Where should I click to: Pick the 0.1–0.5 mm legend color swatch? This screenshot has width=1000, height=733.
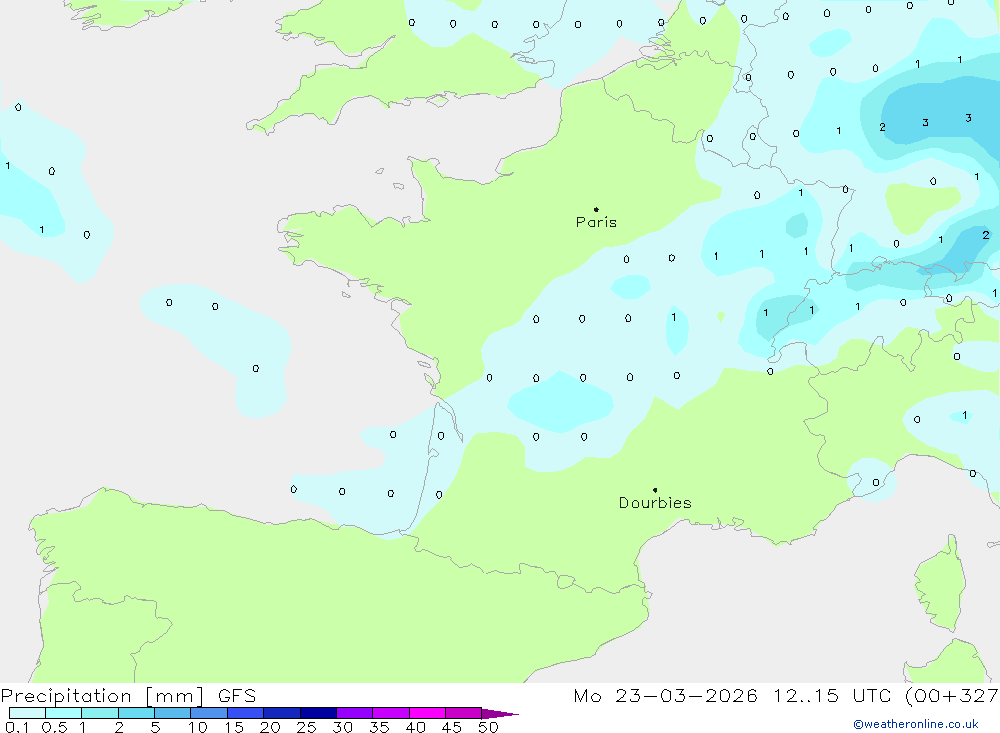click(27, 713)
